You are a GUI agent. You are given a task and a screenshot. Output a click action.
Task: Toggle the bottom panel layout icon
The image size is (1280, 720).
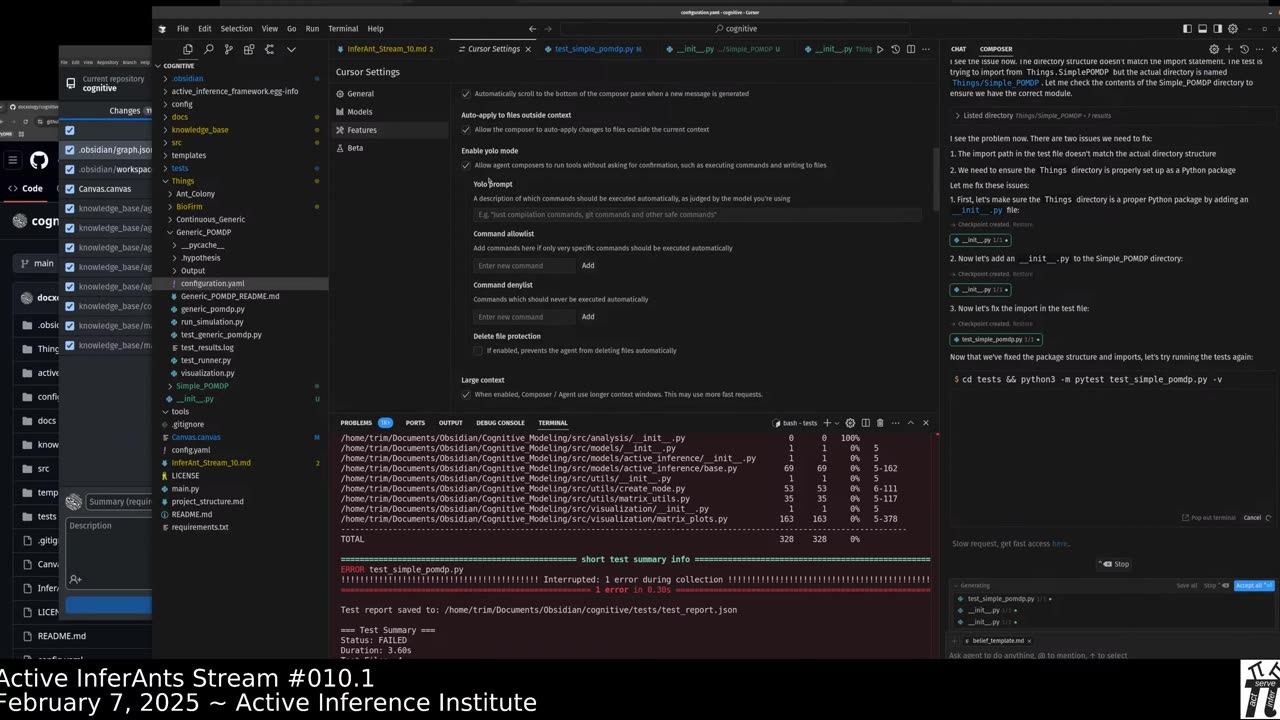1202,29
